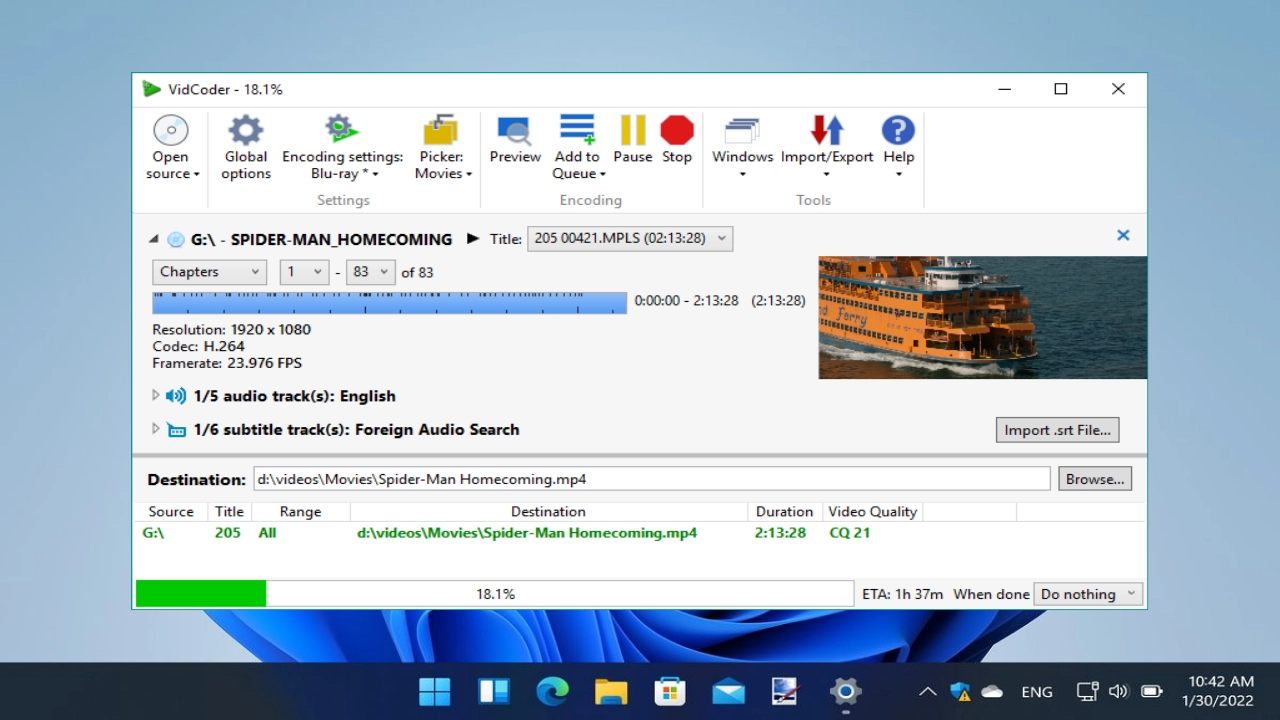Click the CQ 21 quality value
Viewport: 1280px width, 720px height.
coord(850,533)
